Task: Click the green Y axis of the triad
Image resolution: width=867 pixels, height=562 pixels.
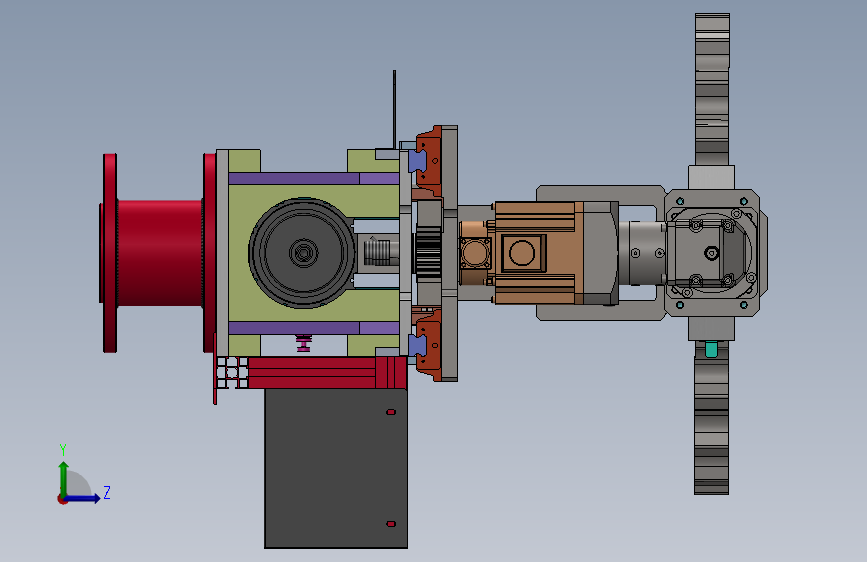Action: 64,479
